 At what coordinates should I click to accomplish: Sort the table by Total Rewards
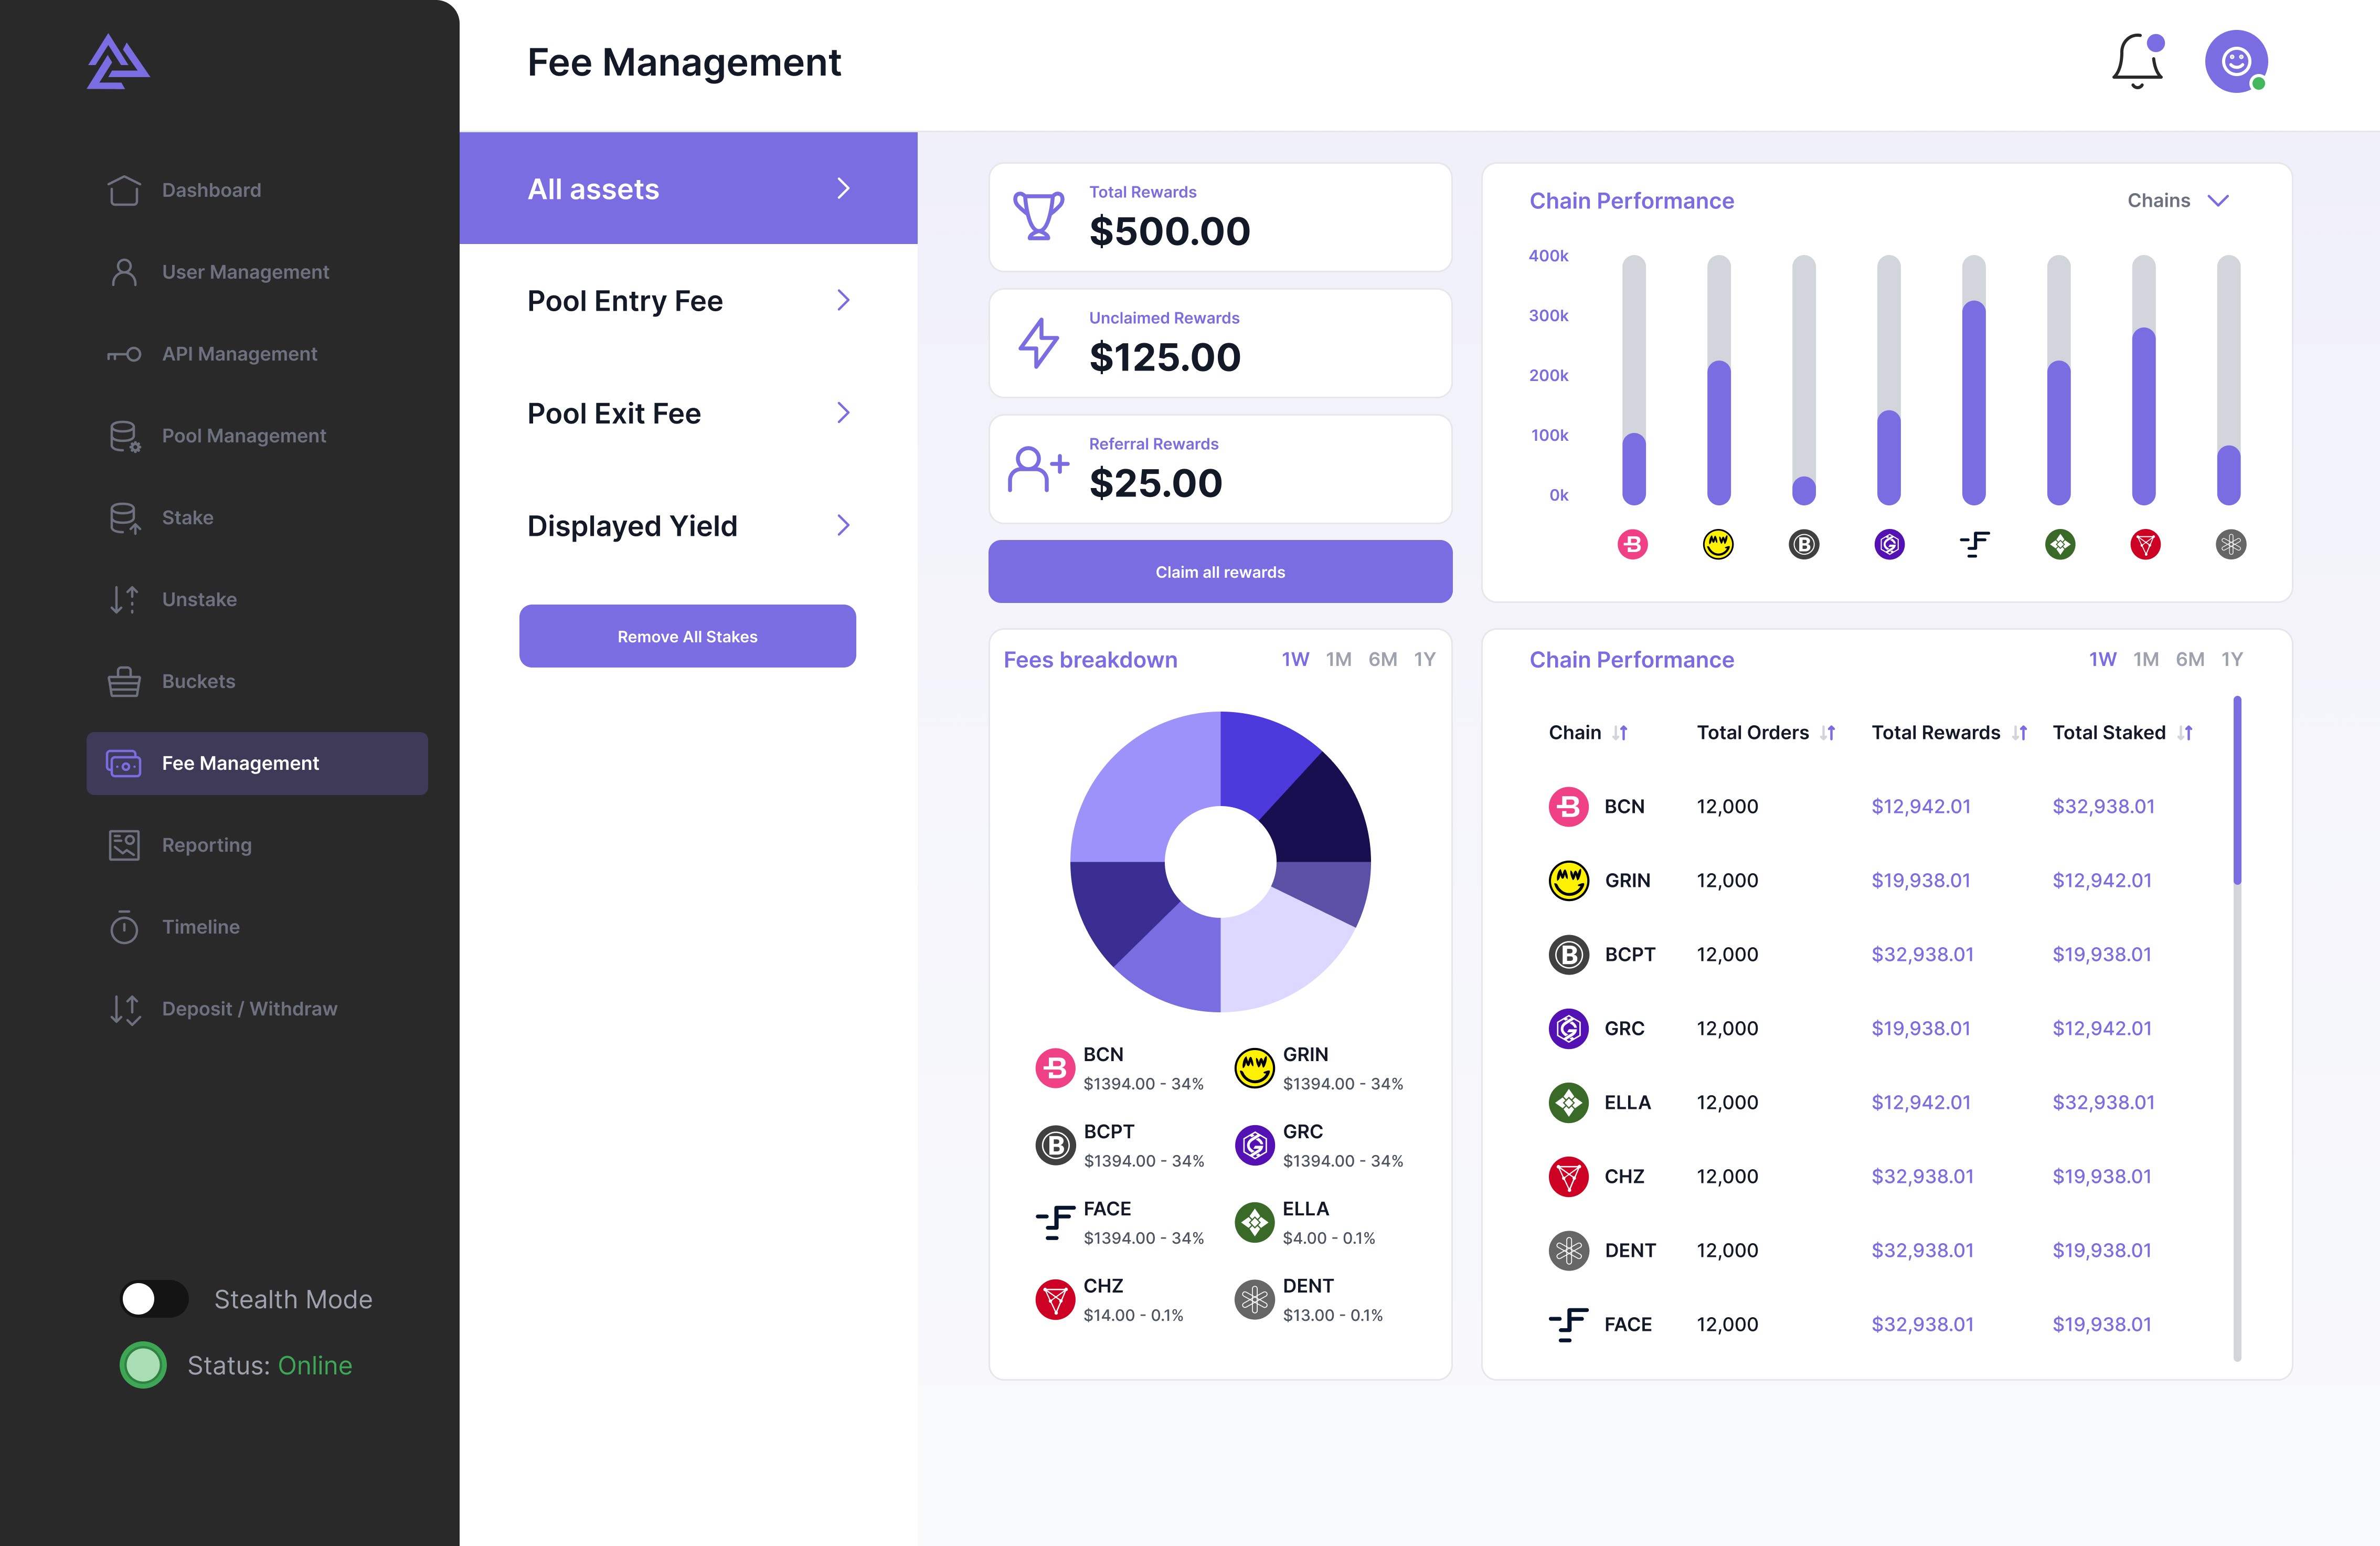click(x=2020, y=733)
